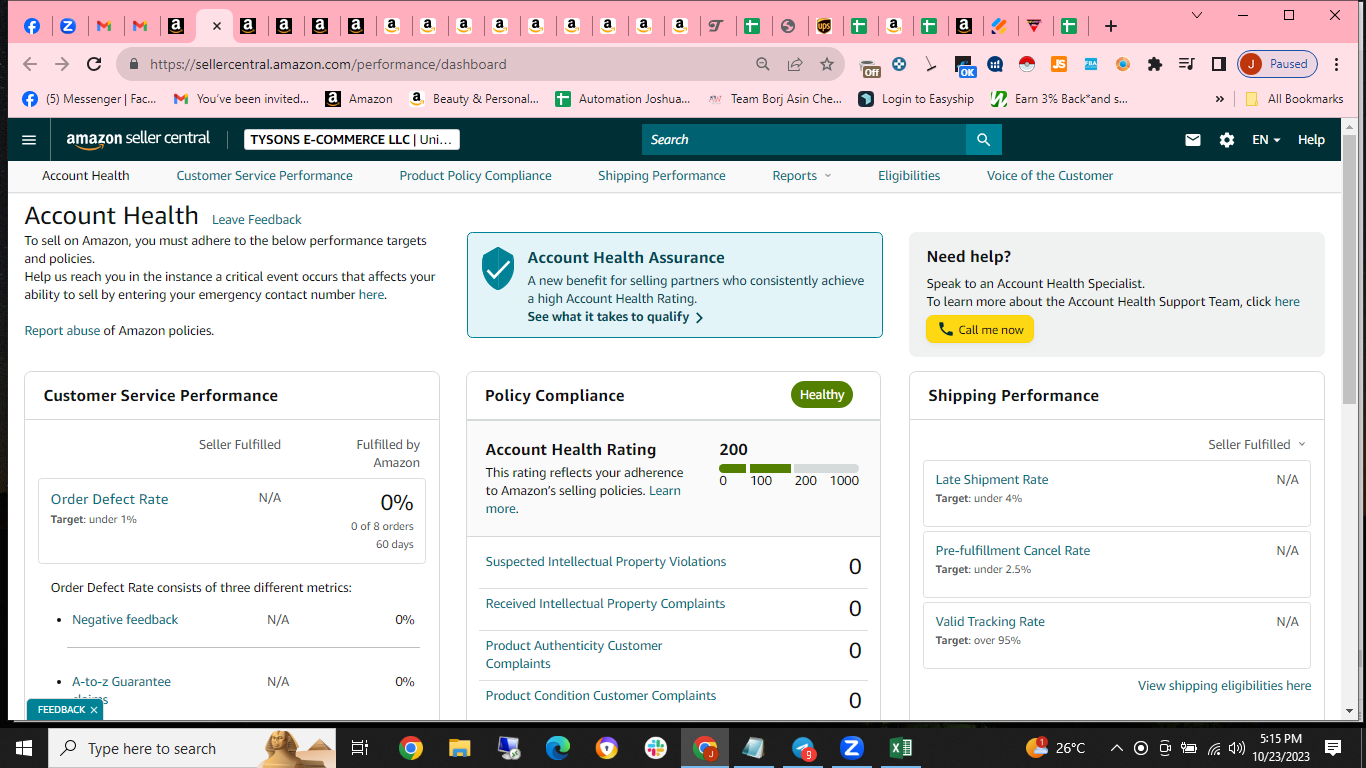Open the Late Shipment Rate metric
This screenshot has width=1366, height=768.
pyautogui.click(x=992, y=480)
